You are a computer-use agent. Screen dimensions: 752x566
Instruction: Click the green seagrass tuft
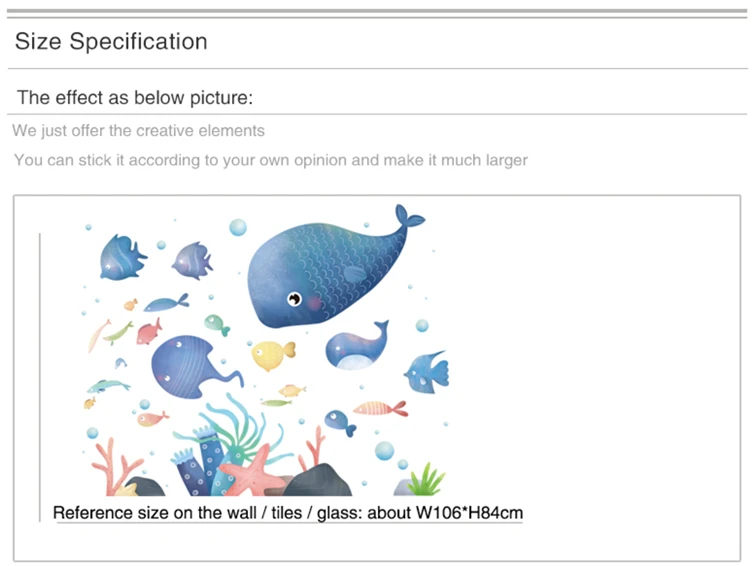click(427, 480)
